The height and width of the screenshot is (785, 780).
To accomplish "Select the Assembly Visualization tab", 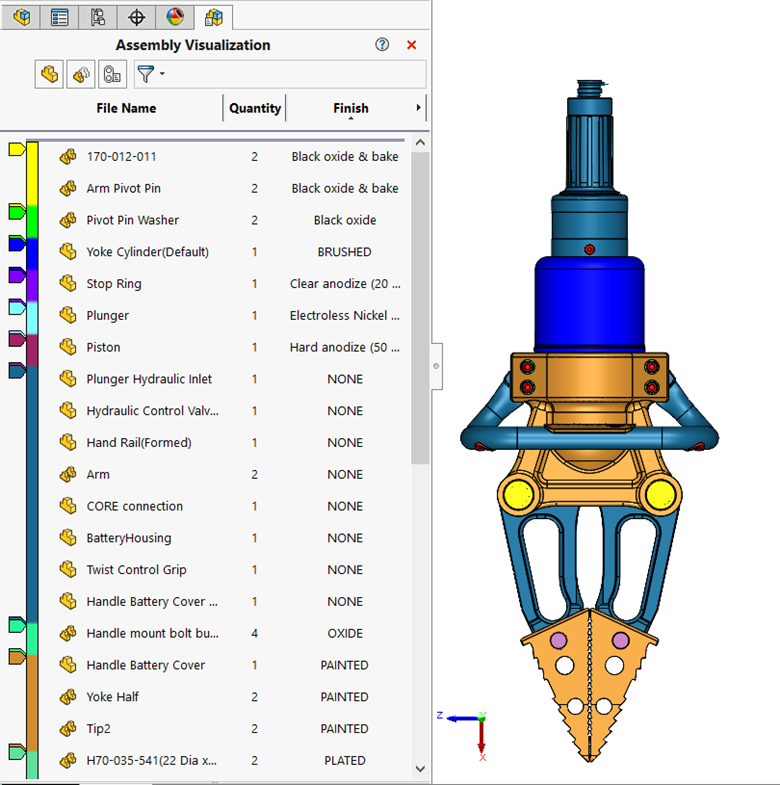I will click(x=214, y=17).
